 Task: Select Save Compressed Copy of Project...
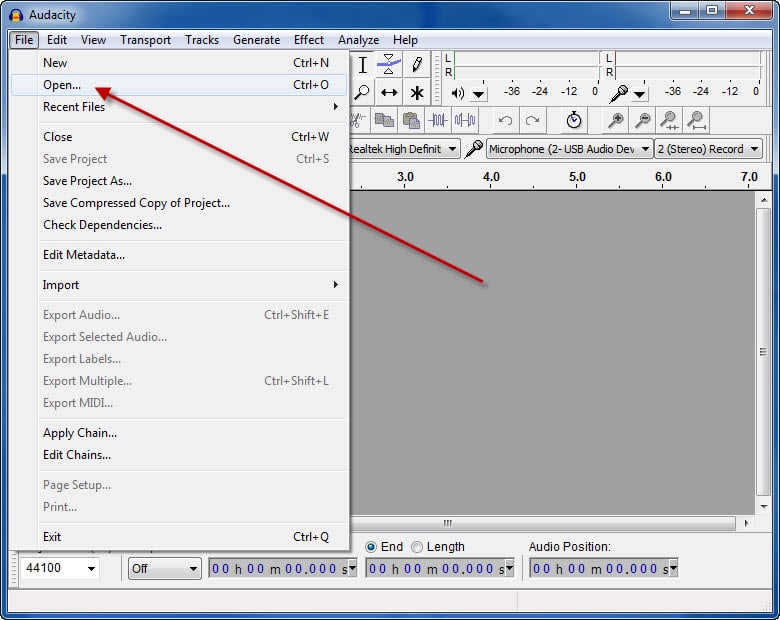(x=179, y=203)
